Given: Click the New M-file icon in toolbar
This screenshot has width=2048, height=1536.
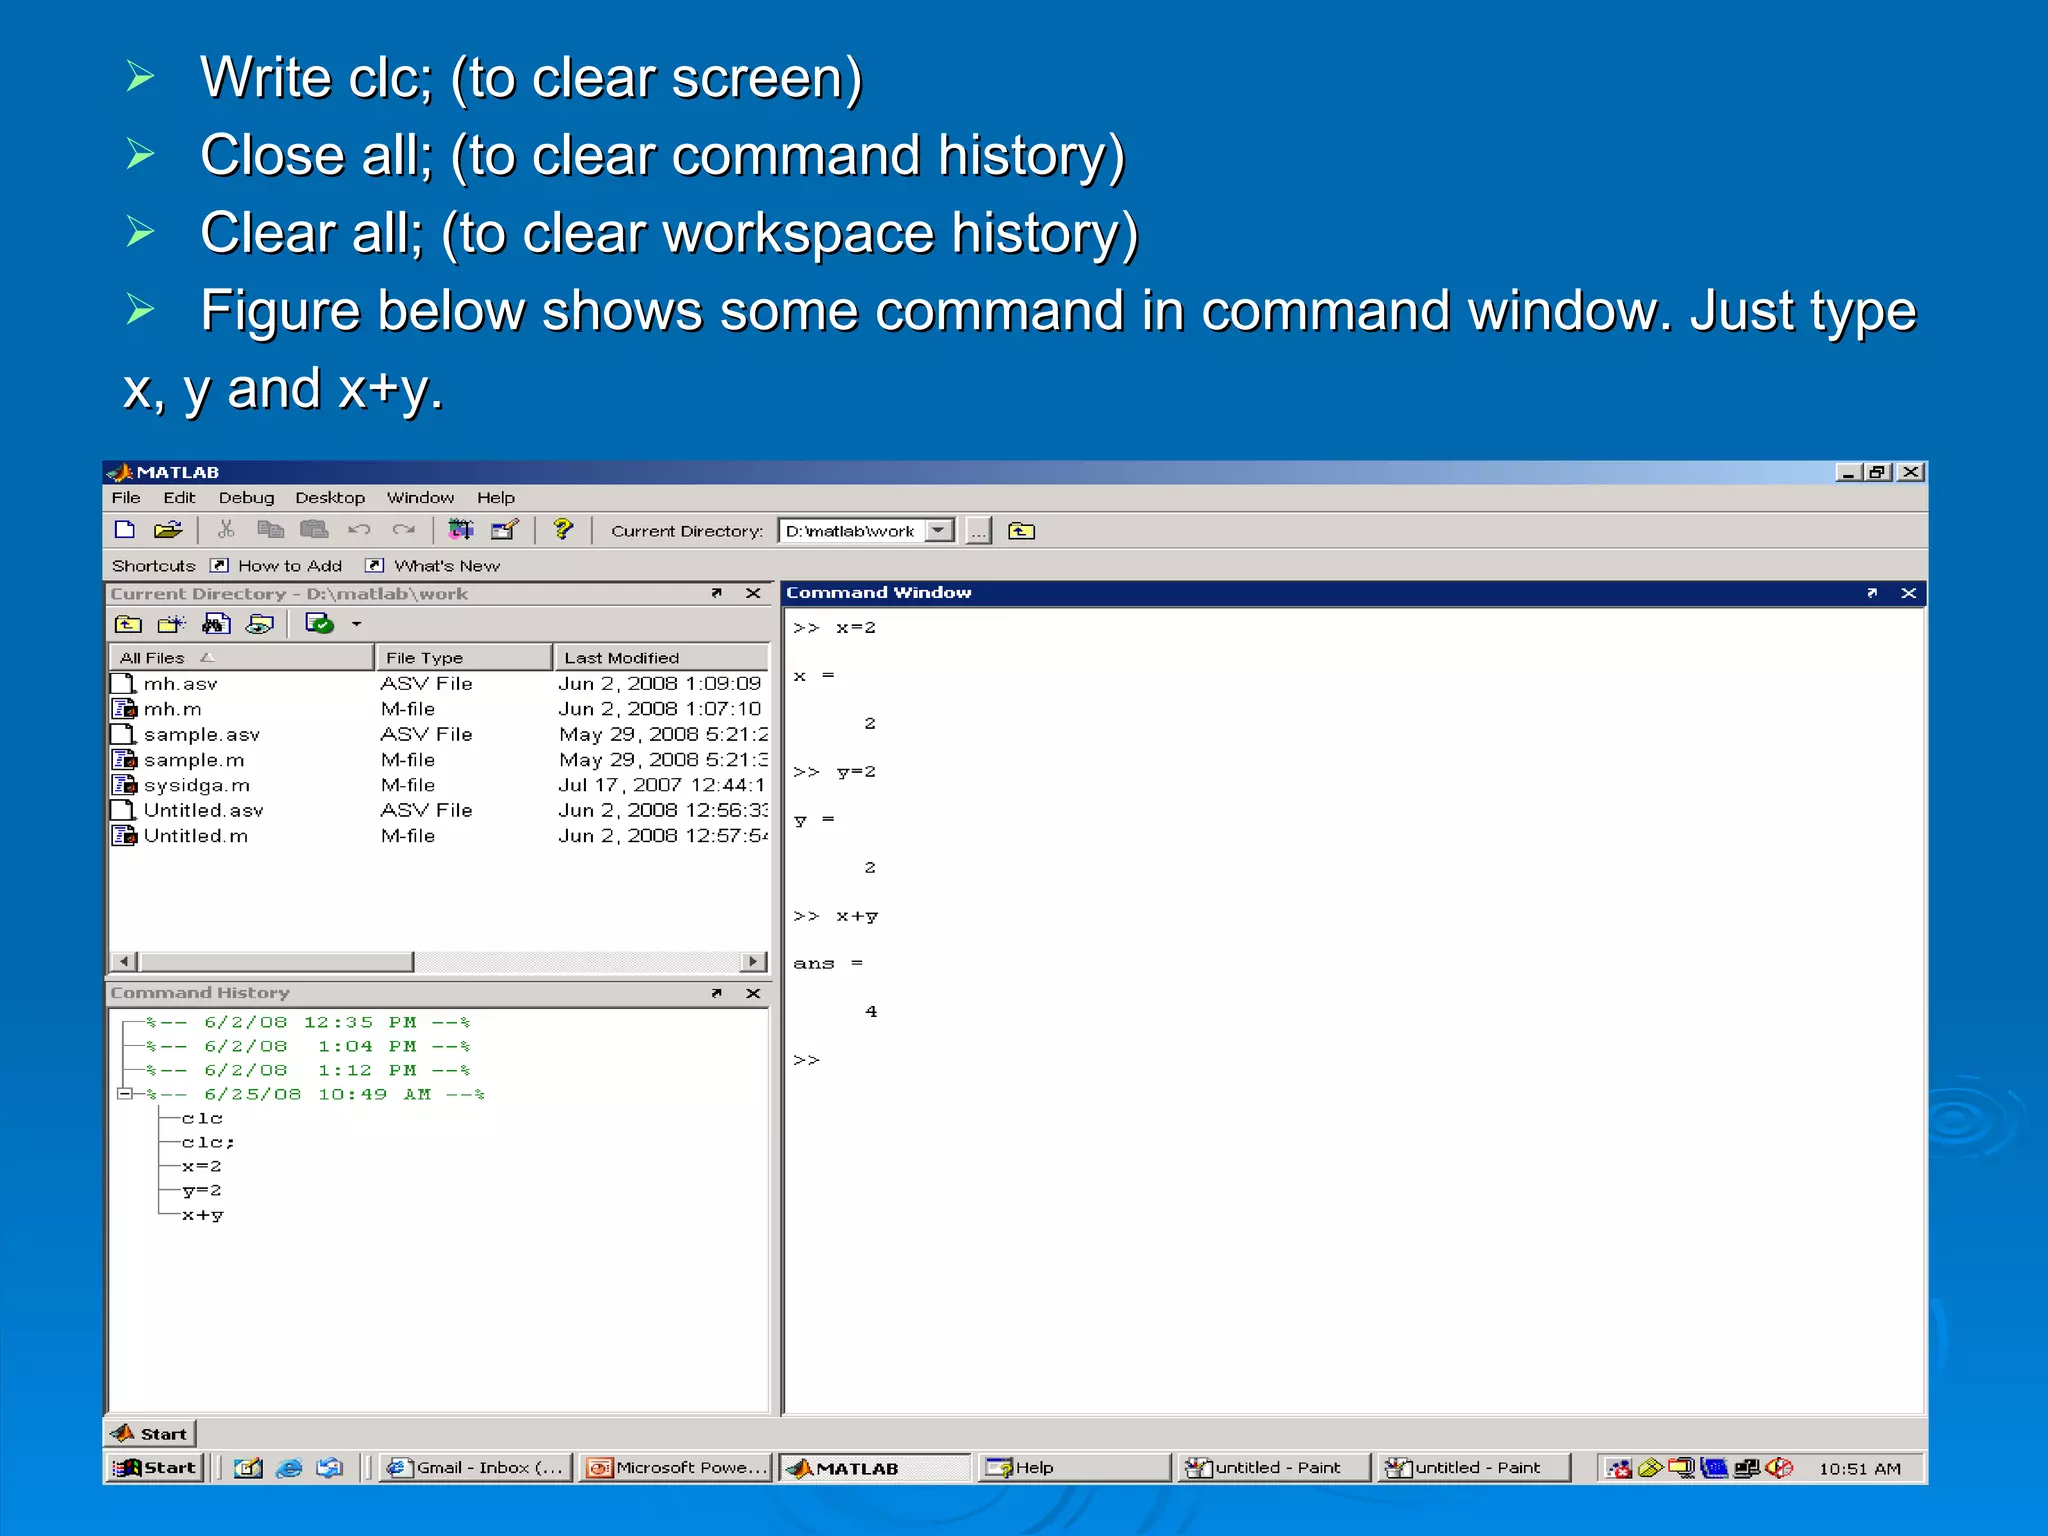Looking at the screenshot, I should coord(125,530).
